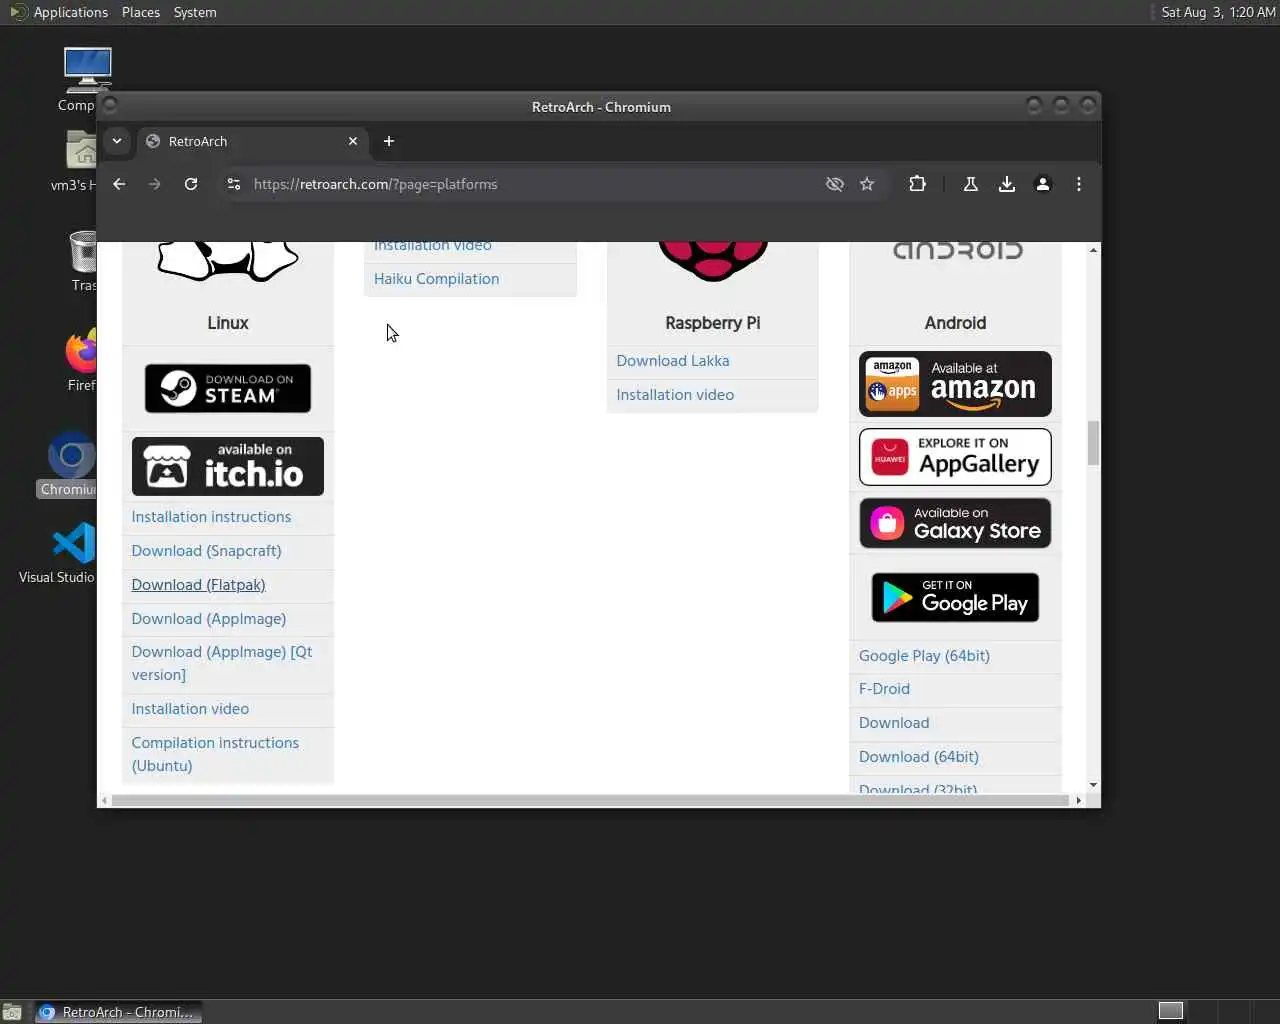Click the horizontal scrollbar at page bottom
1280x1024 pixels.
(590, 800)
